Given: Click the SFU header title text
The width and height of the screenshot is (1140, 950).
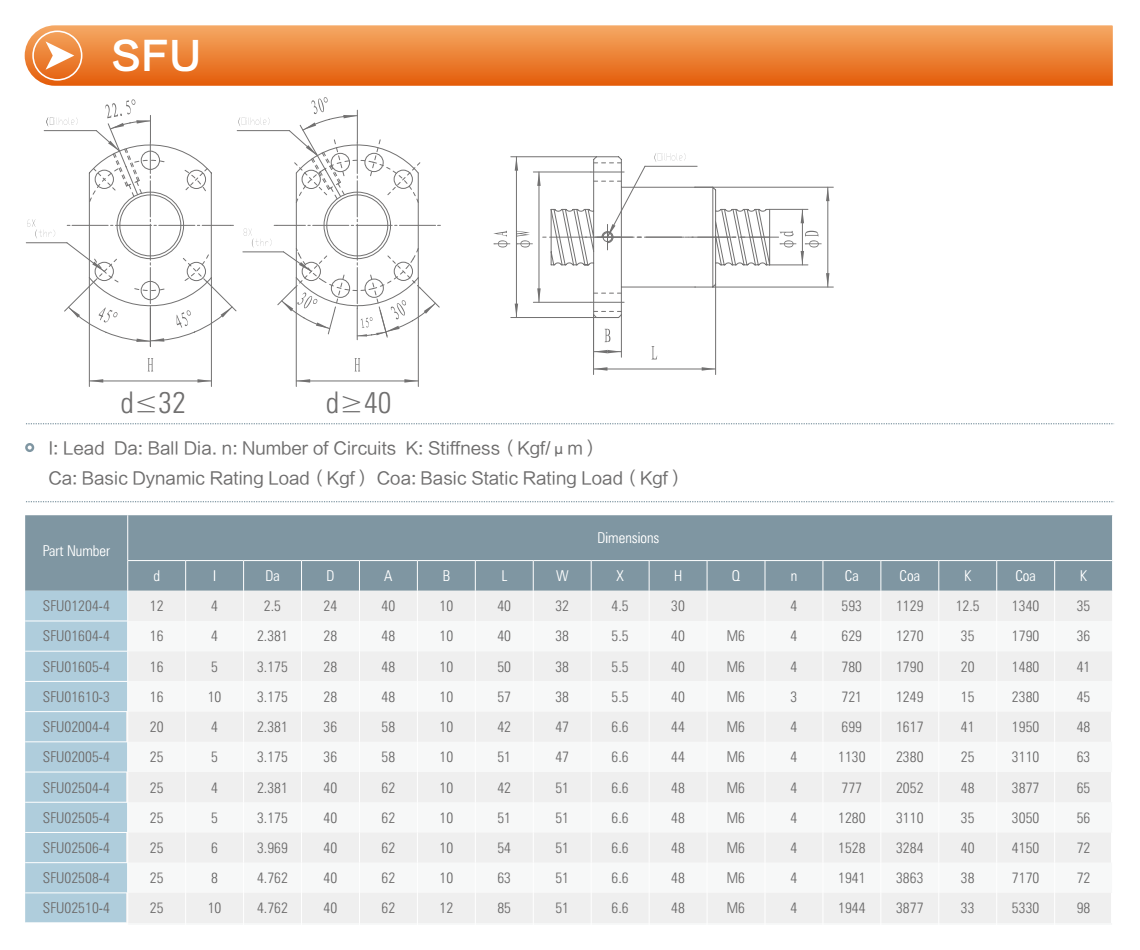Looking at the screenshot, I should tap(155, 56).
